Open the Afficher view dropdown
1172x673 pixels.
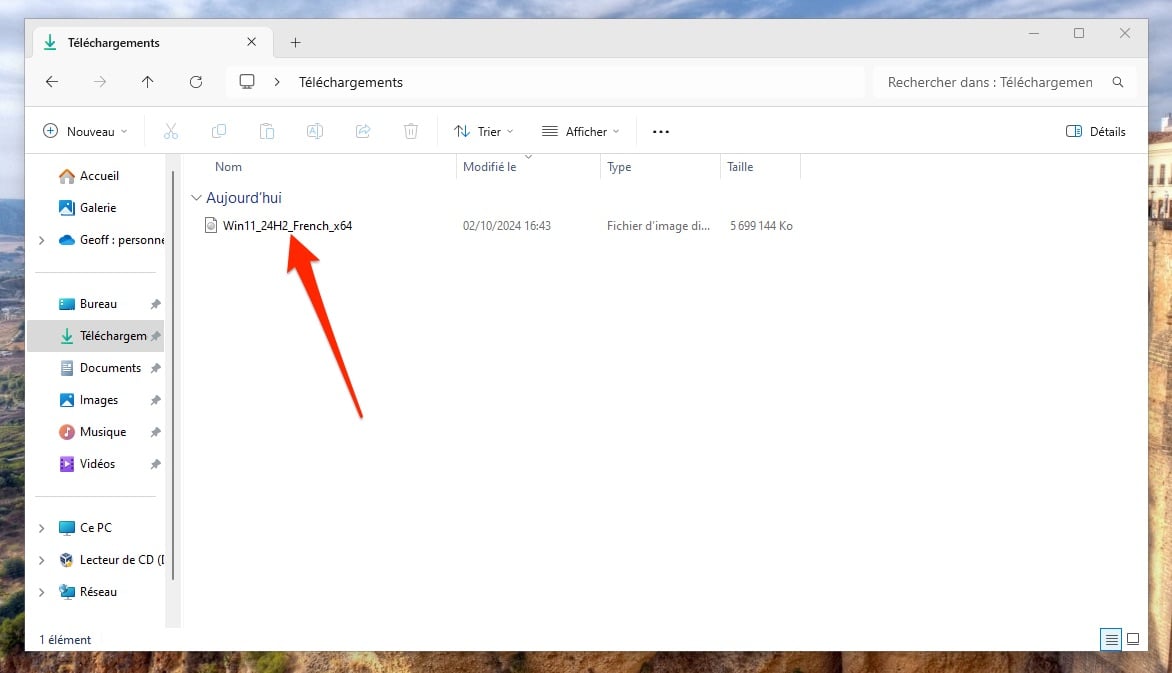coord(581,132)
